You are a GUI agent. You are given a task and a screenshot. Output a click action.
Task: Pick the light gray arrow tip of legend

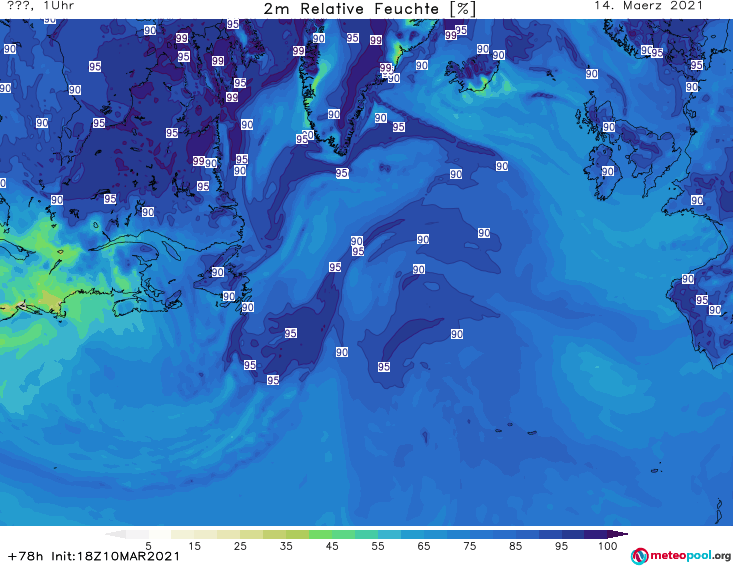(116, 534)
